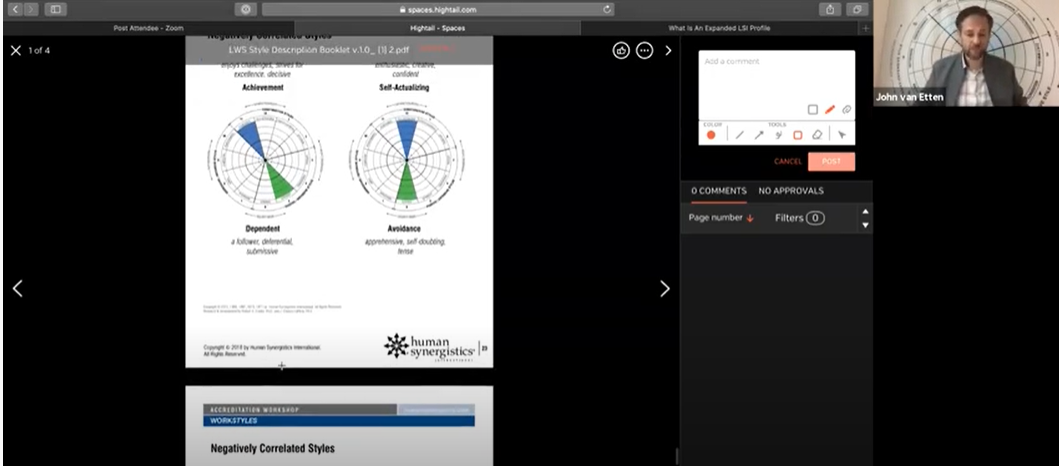Click the 1 of 4 file counter
Image resolution: width=1059 pixels, height=466 pixels.
(39, 51)
